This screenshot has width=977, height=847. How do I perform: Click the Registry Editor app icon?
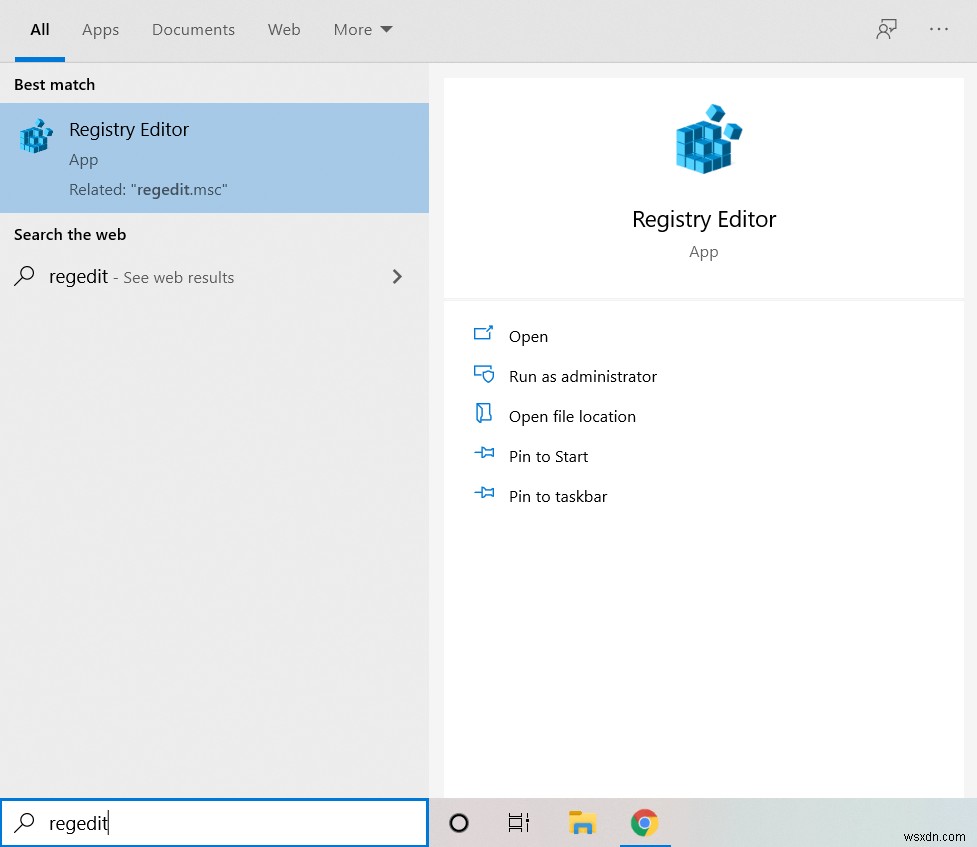(x=35, y=134)
